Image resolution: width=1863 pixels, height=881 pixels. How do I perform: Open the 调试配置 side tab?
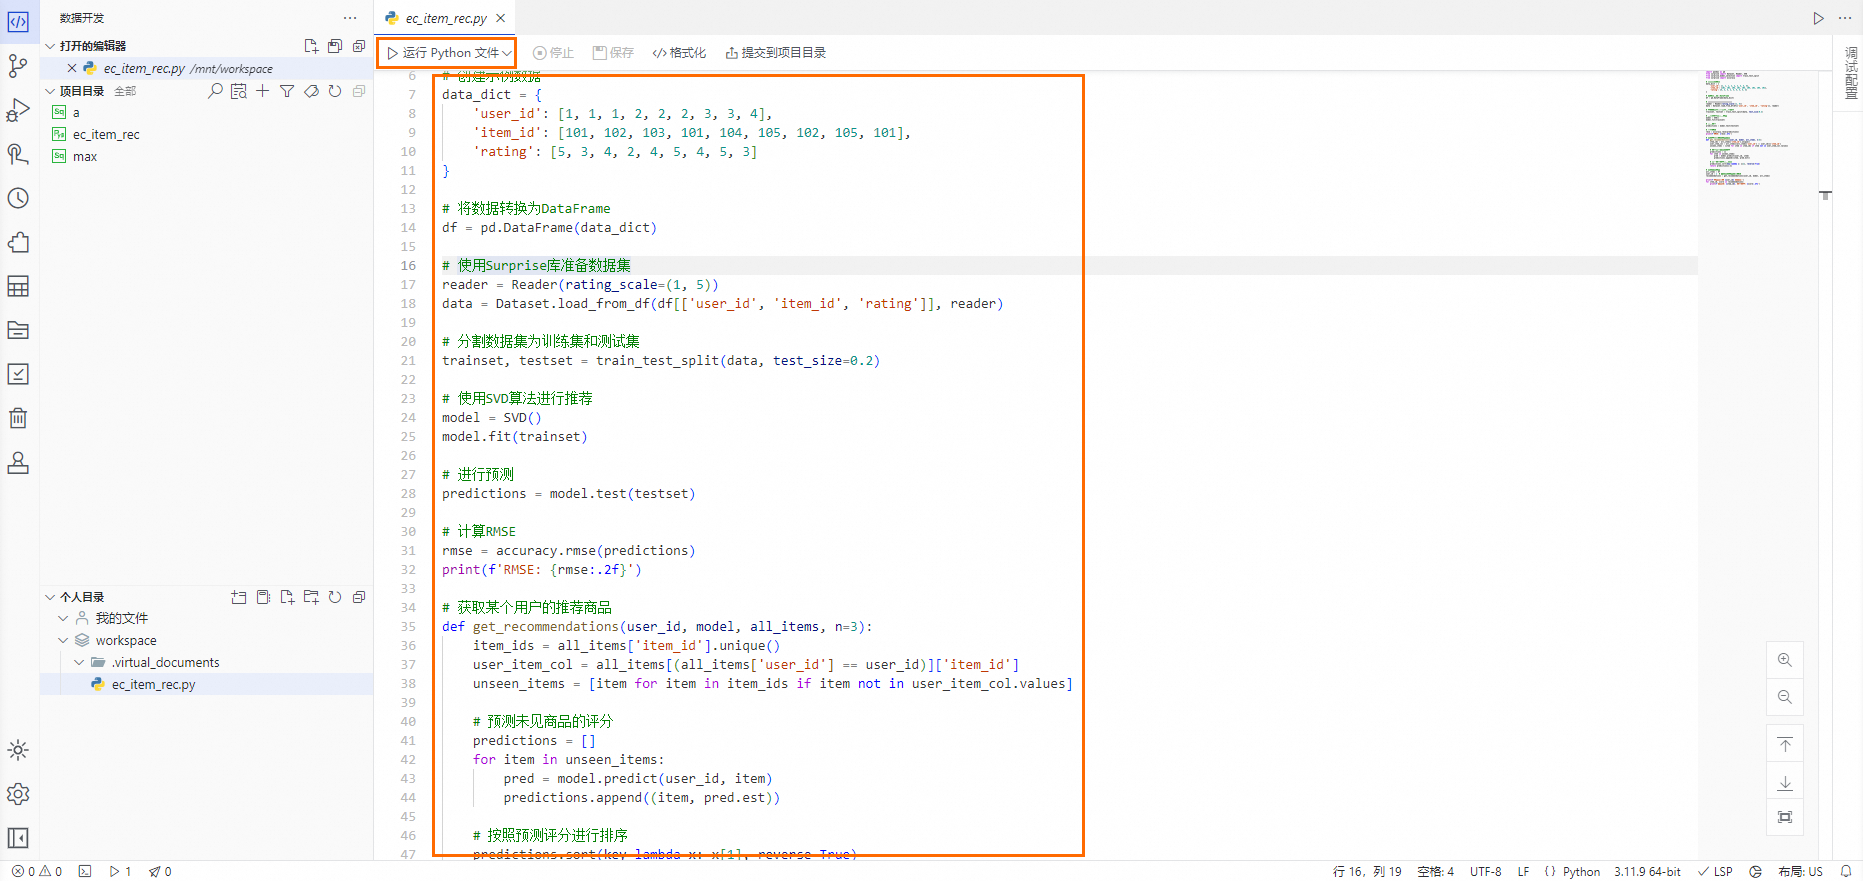tap(1851, 72)
